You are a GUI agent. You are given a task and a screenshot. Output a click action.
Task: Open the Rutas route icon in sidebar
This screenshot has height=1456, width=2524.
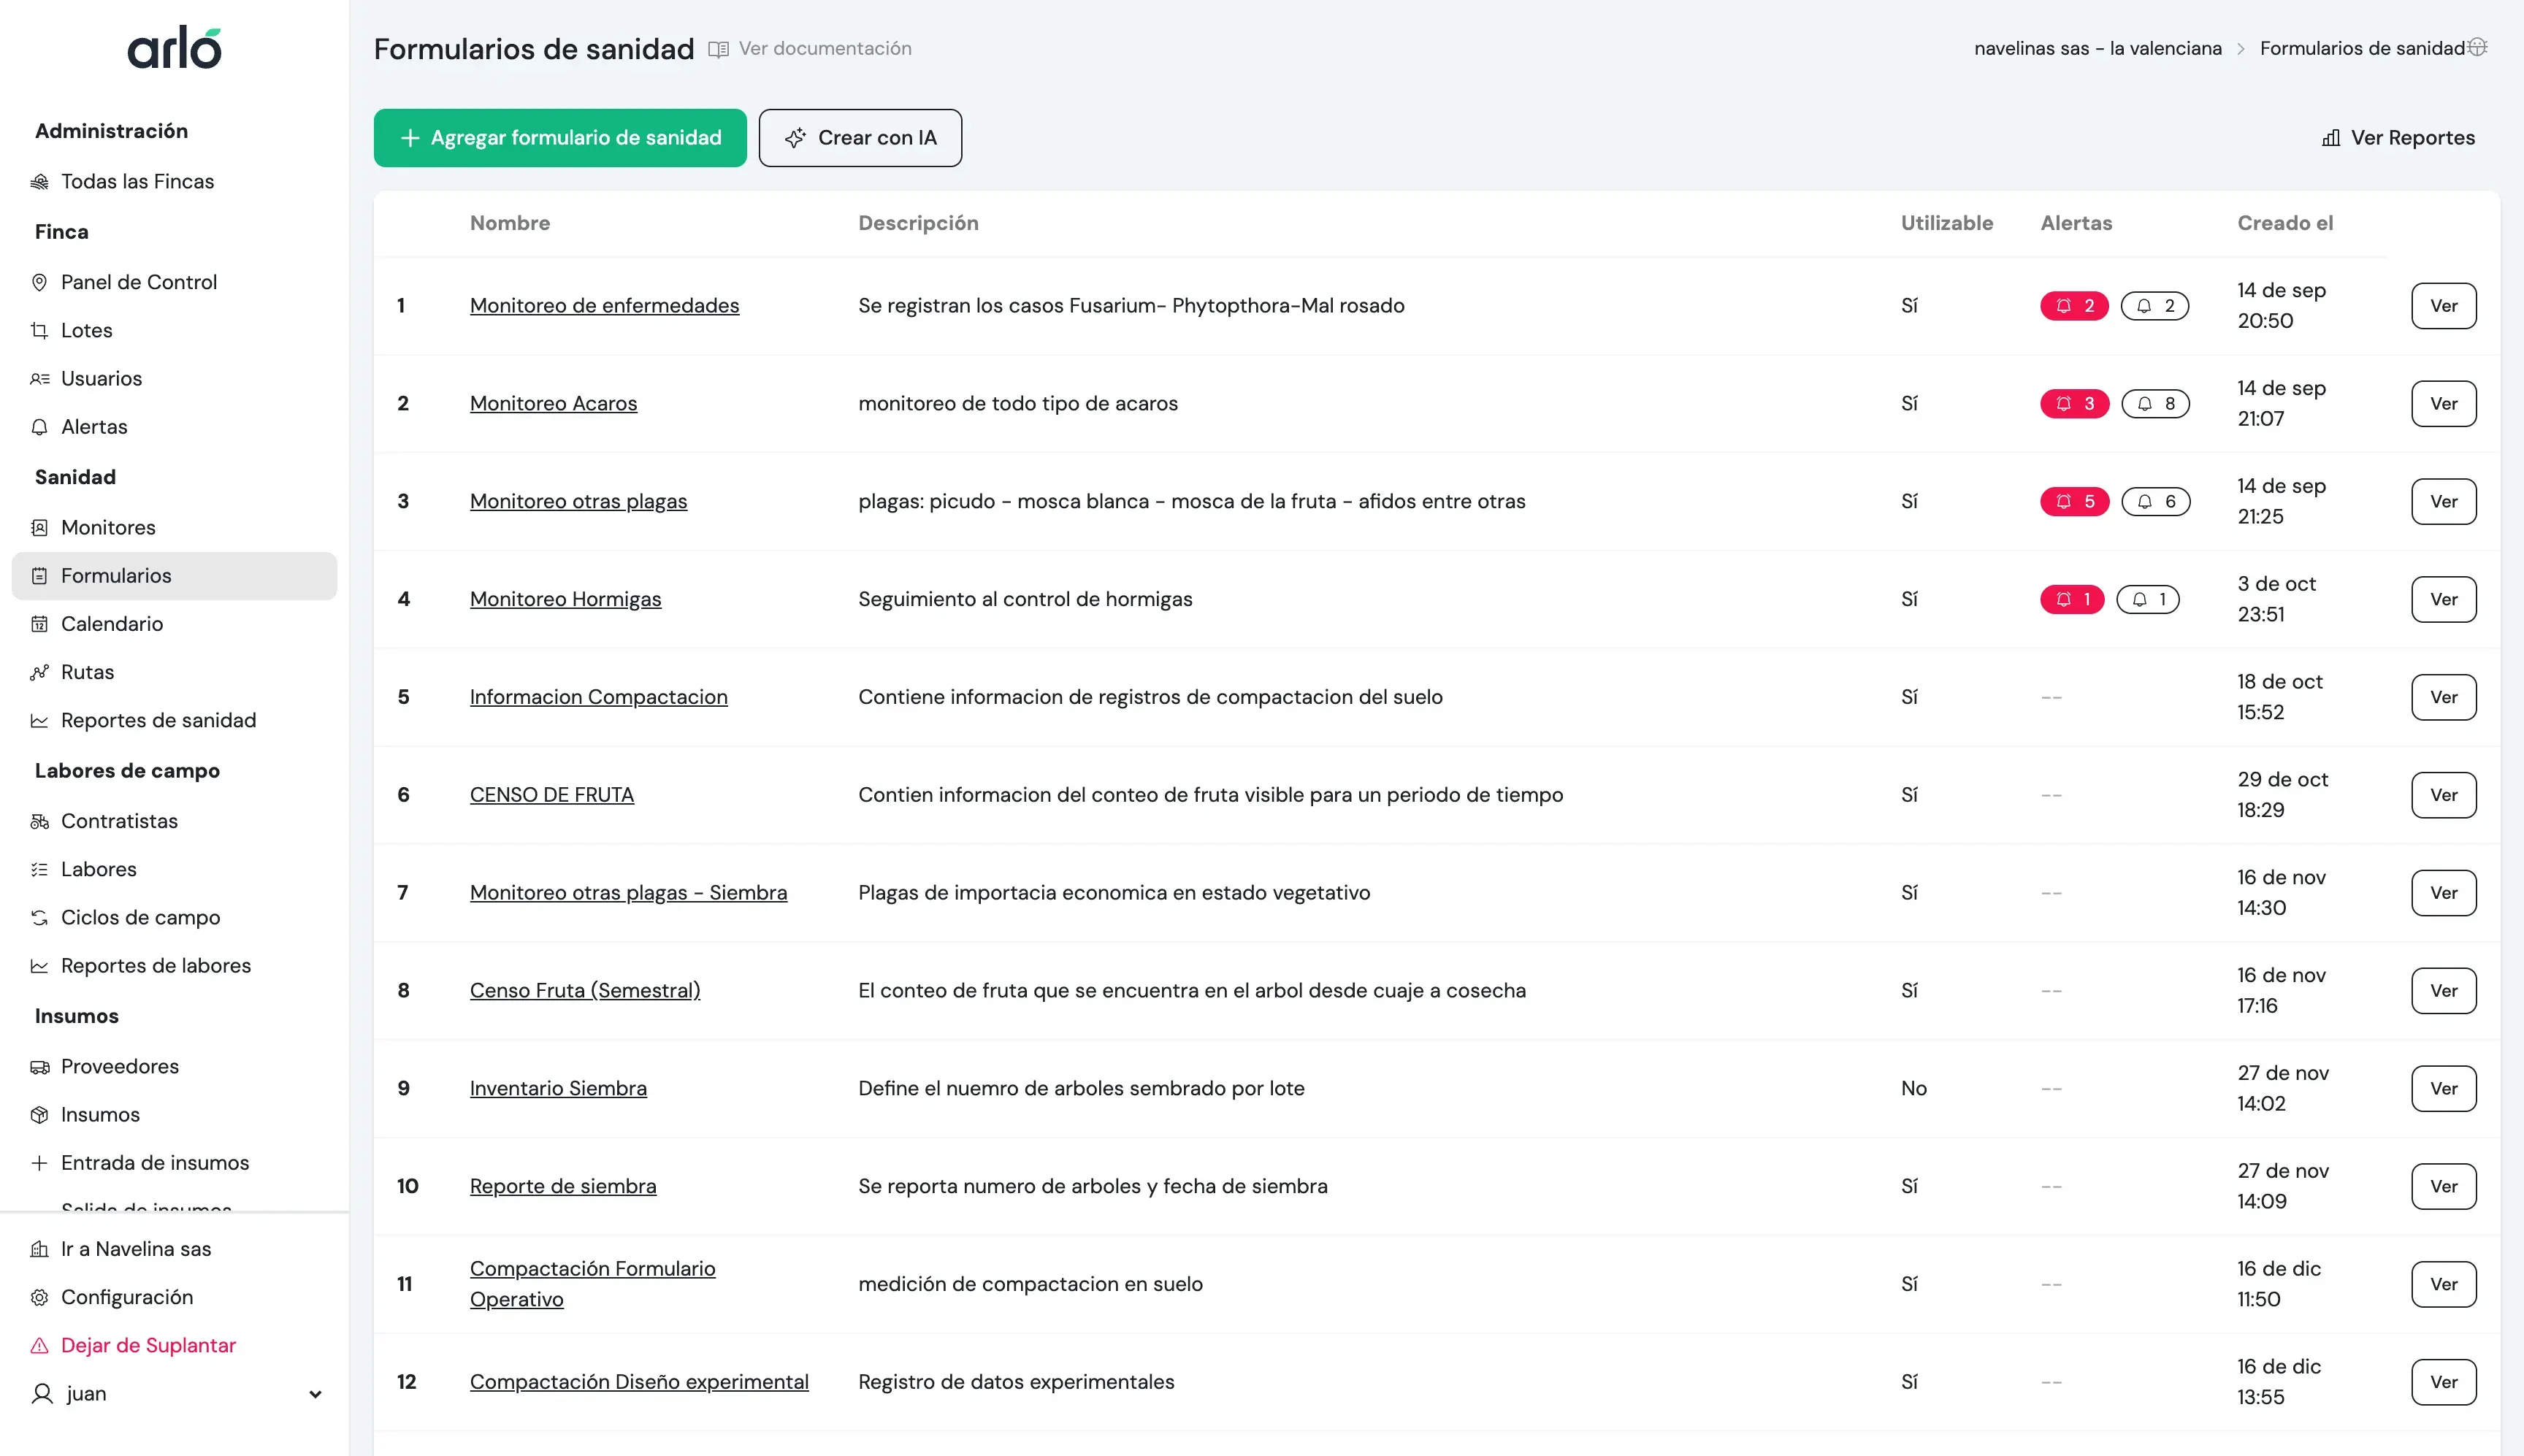(x=39, y=671)
